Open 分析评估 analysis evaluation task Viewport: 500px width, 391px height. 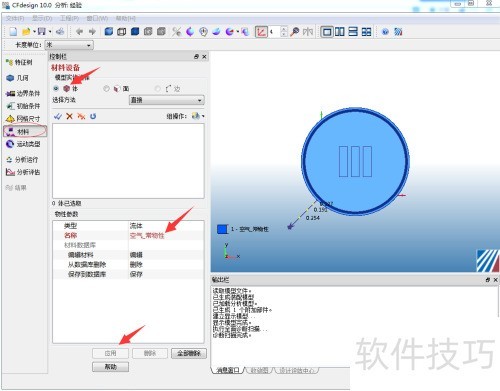(23, 172)
